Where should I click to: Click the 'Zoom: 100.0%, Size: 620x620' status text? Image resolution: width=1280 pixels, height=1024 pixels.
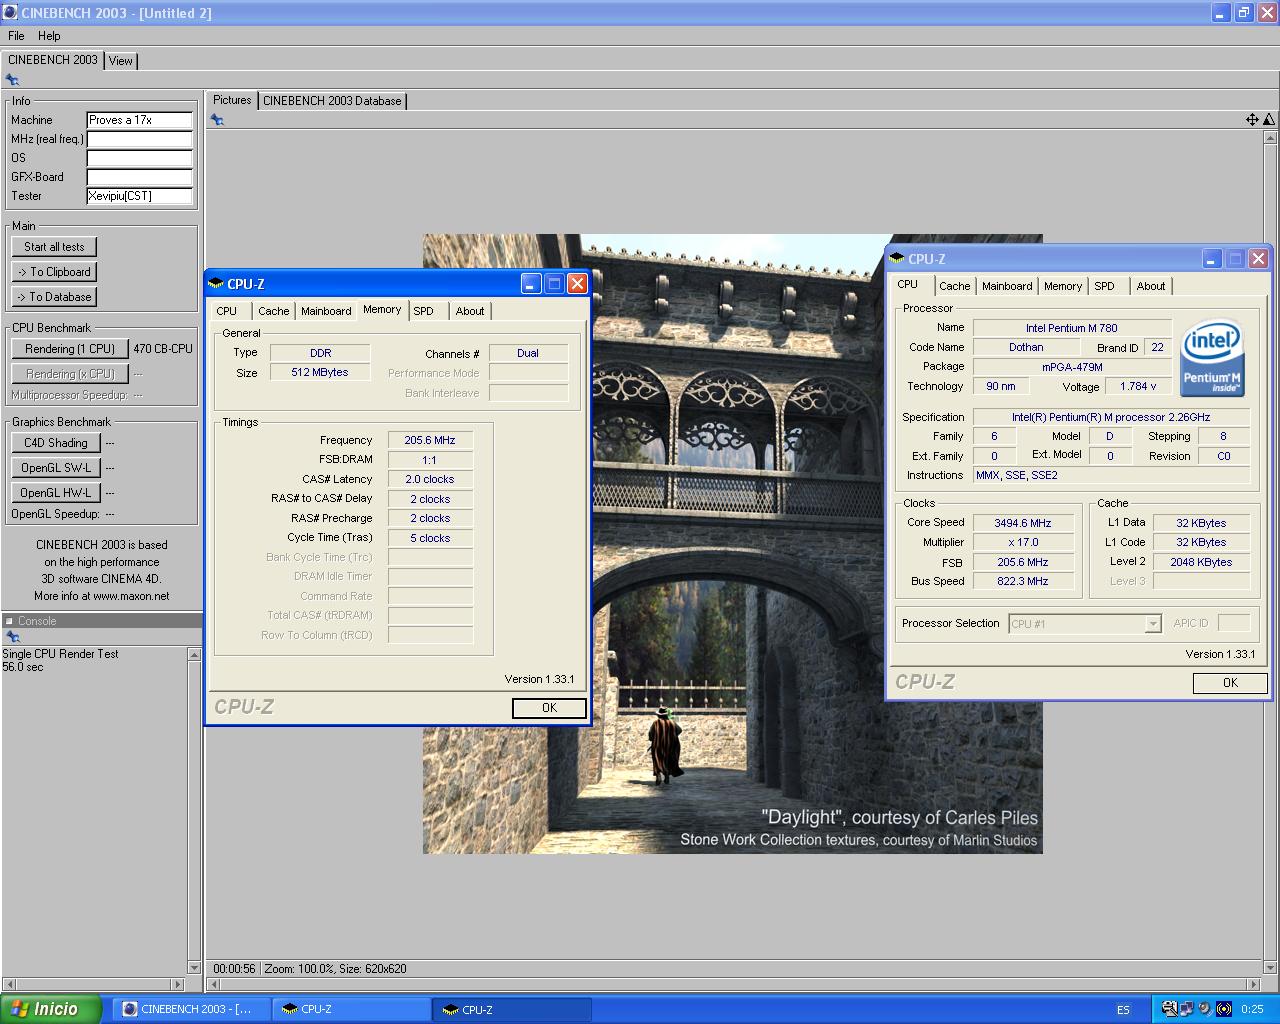[335, 969]
